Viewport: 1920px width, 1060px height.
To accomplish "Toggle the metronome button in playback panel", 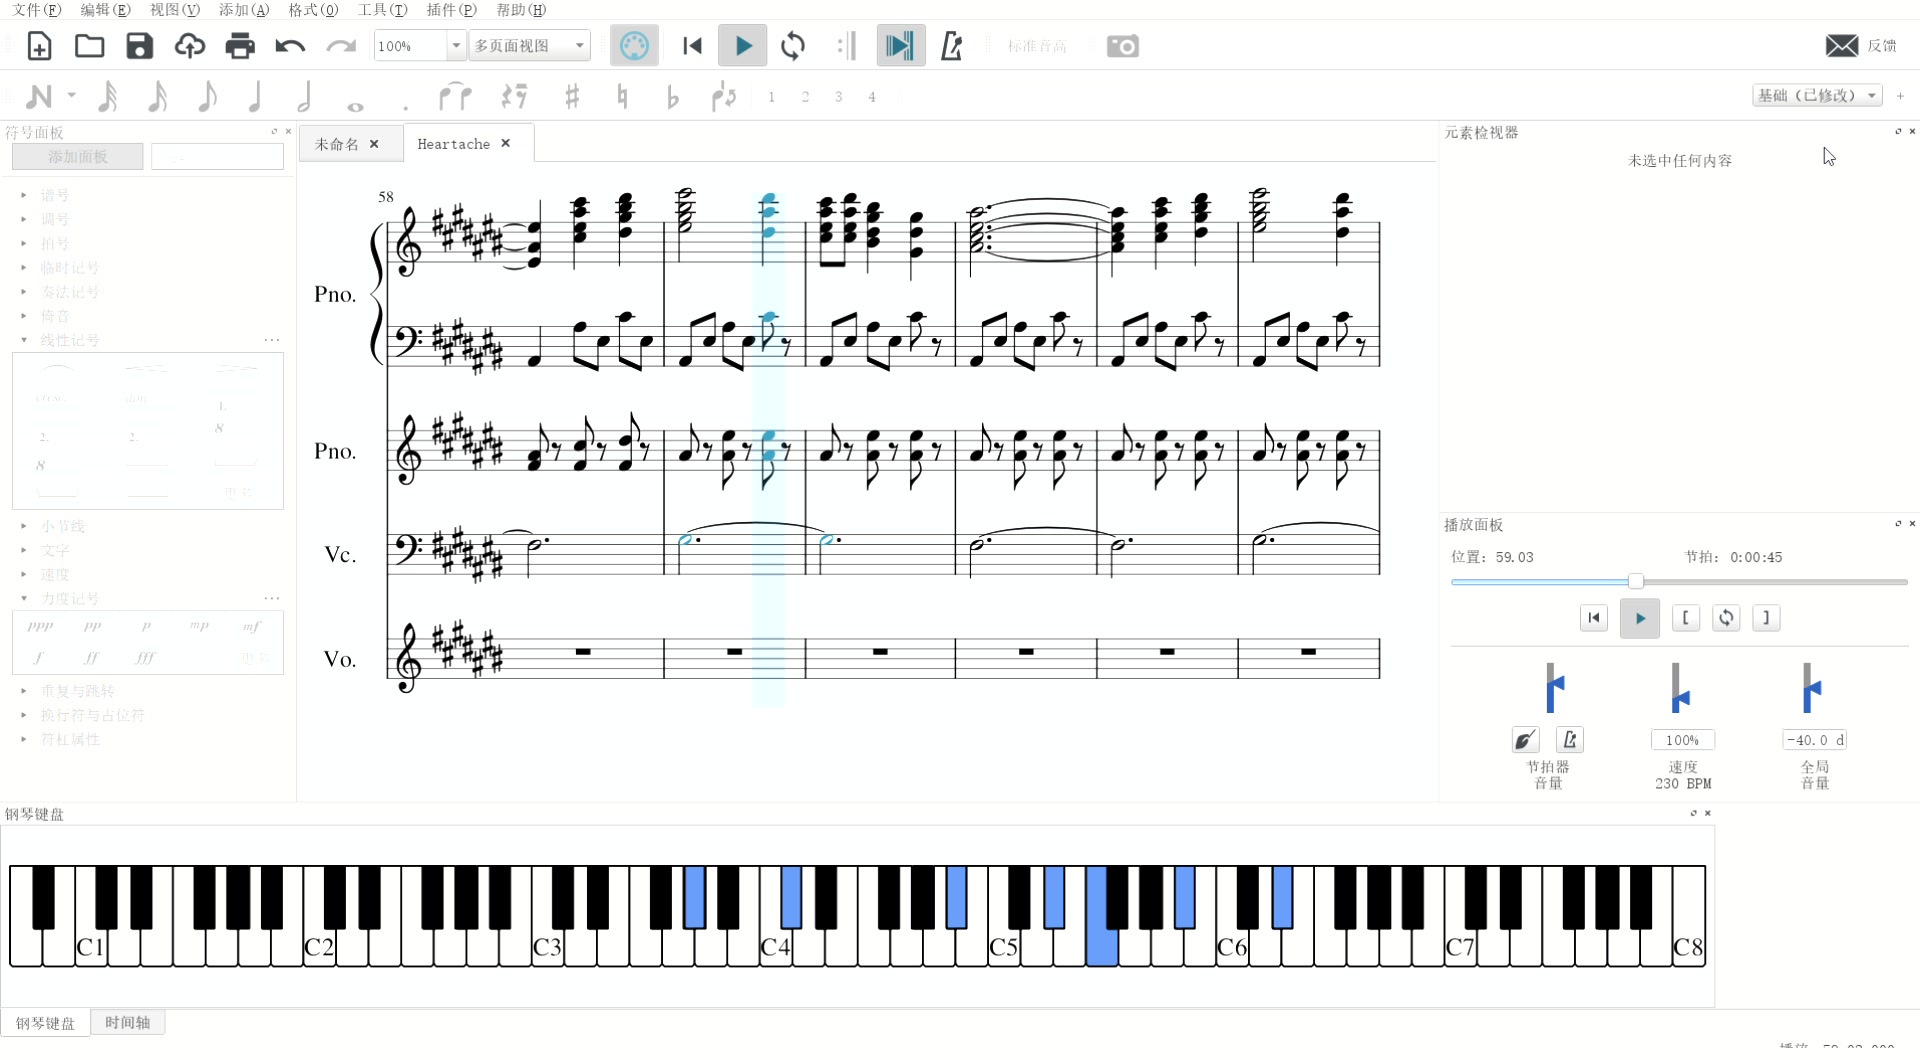I will (1570, 740).
